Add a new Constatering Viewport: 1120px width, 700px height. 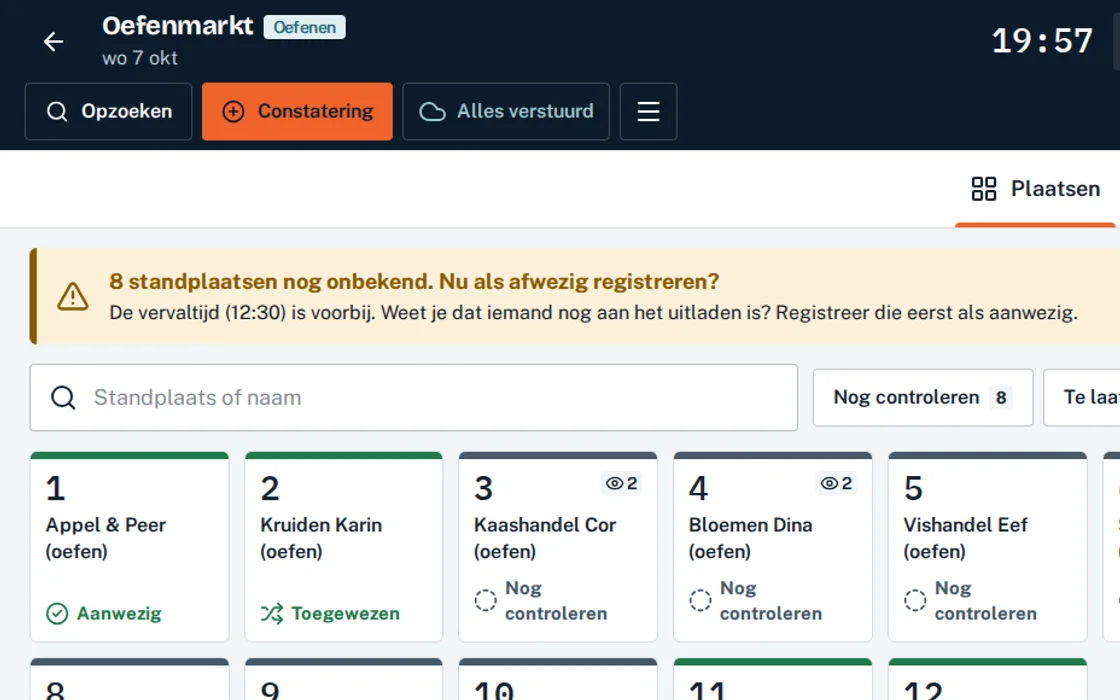[x=297, y=111]
